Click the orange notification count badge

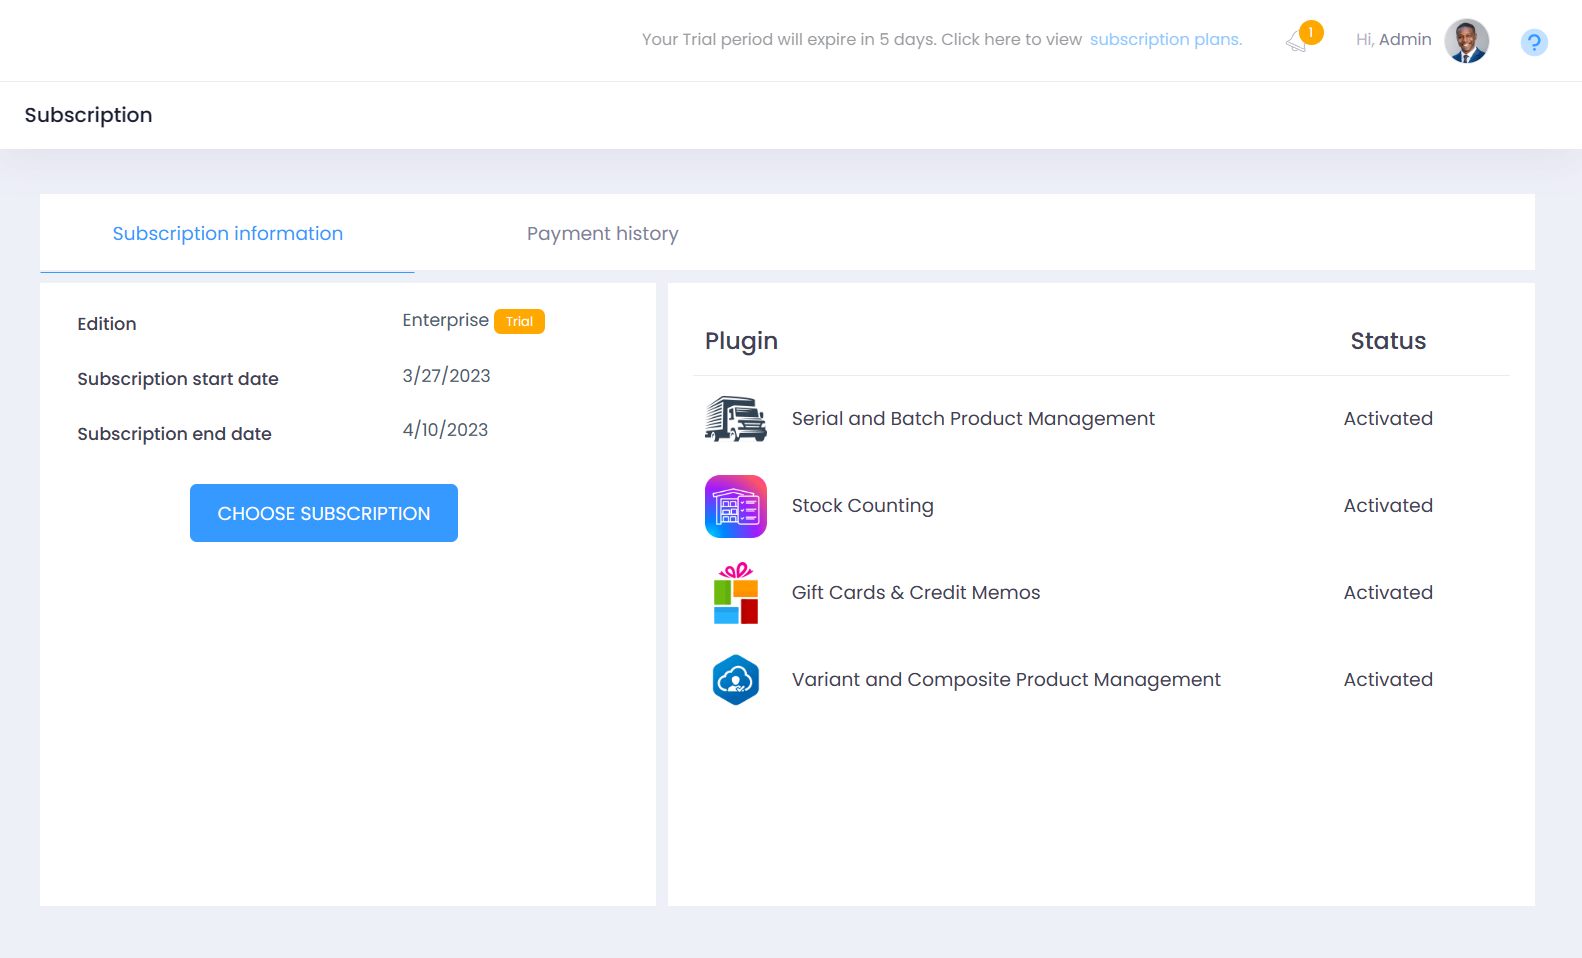(x=1311, y=33)
